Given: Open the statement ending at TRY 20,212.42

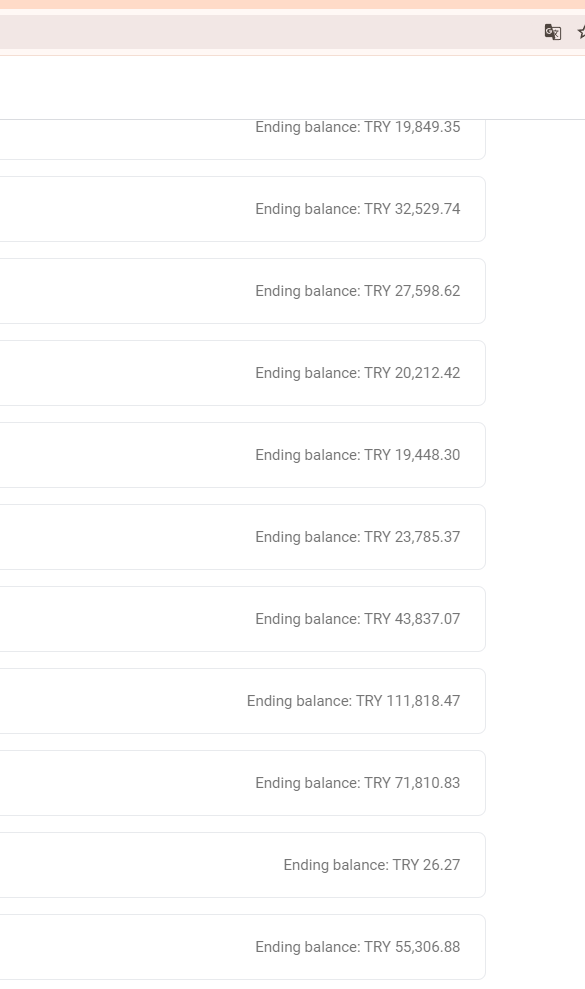Looking at the screenshot, I should 242,373.
